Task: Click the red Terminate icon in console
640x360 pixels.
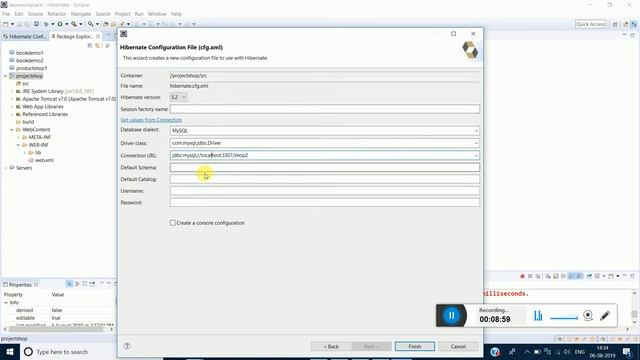Action: click(522, 276)
